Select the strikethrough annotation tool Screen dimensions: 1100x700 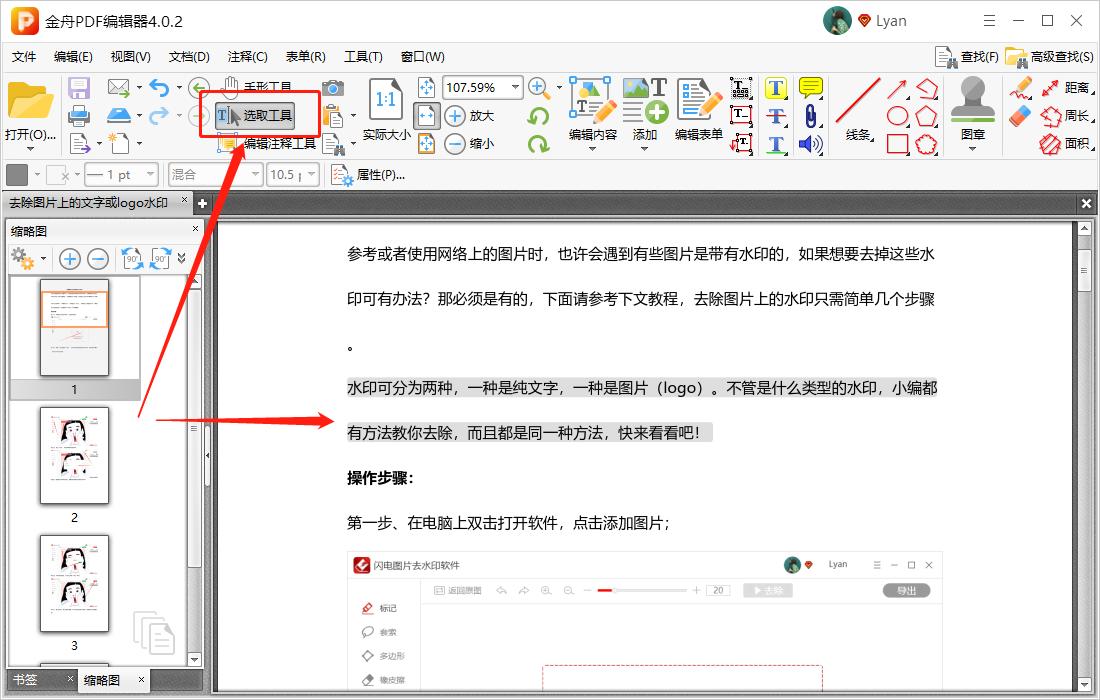click(776, 116)
